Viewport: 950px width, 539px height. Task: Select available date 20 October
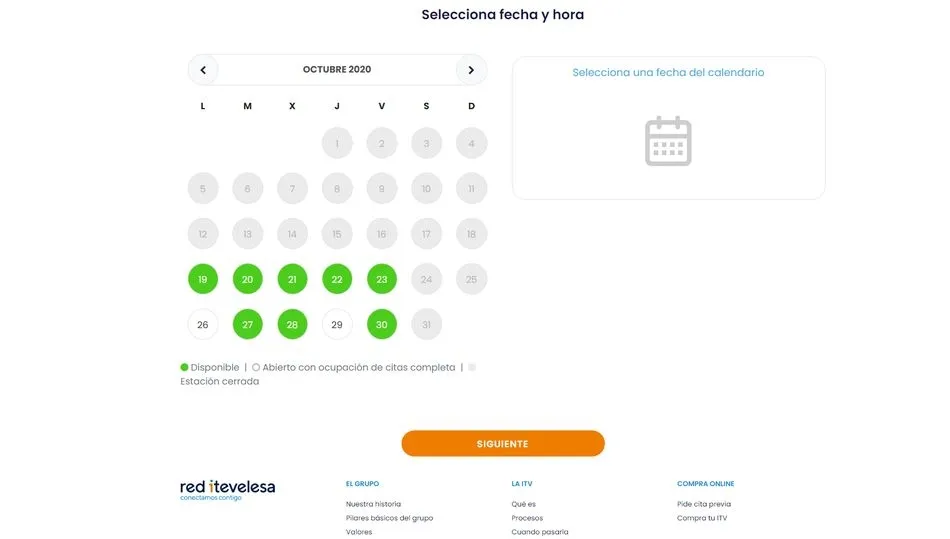click(247, 280)
